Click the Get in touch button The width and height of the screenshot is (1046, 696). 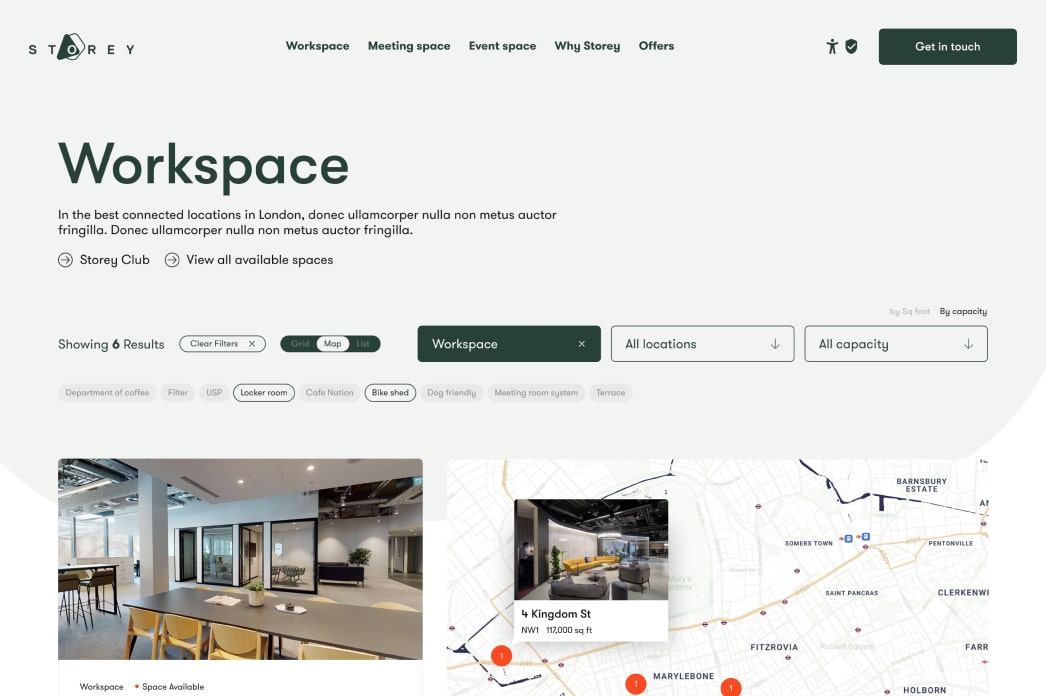click(x=946, y=46)
